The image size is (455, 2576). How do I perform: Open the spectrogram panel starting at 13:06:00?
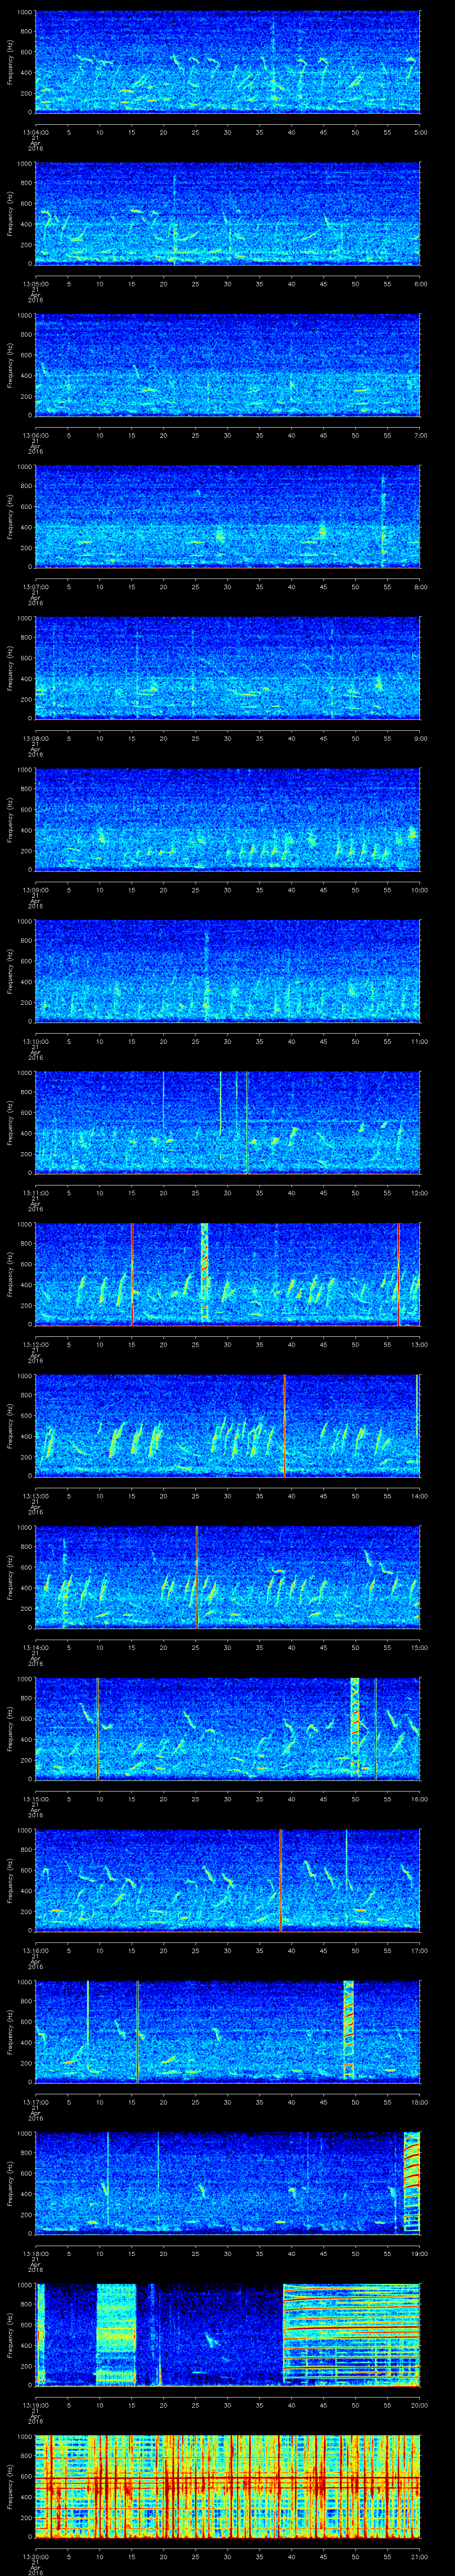pos(227,365)
